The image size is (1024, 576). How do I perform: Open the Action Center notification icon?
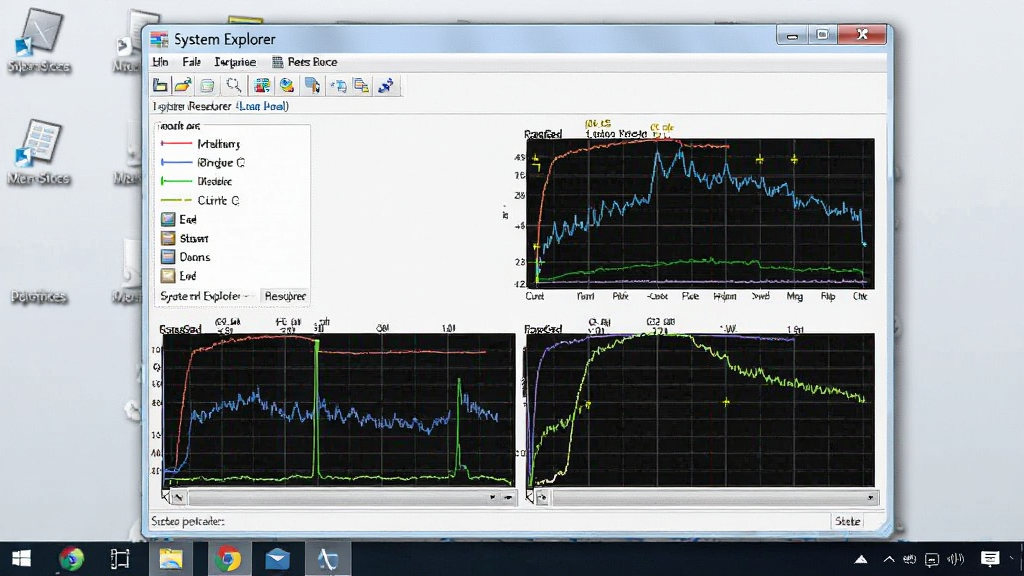tap(990, 558)
